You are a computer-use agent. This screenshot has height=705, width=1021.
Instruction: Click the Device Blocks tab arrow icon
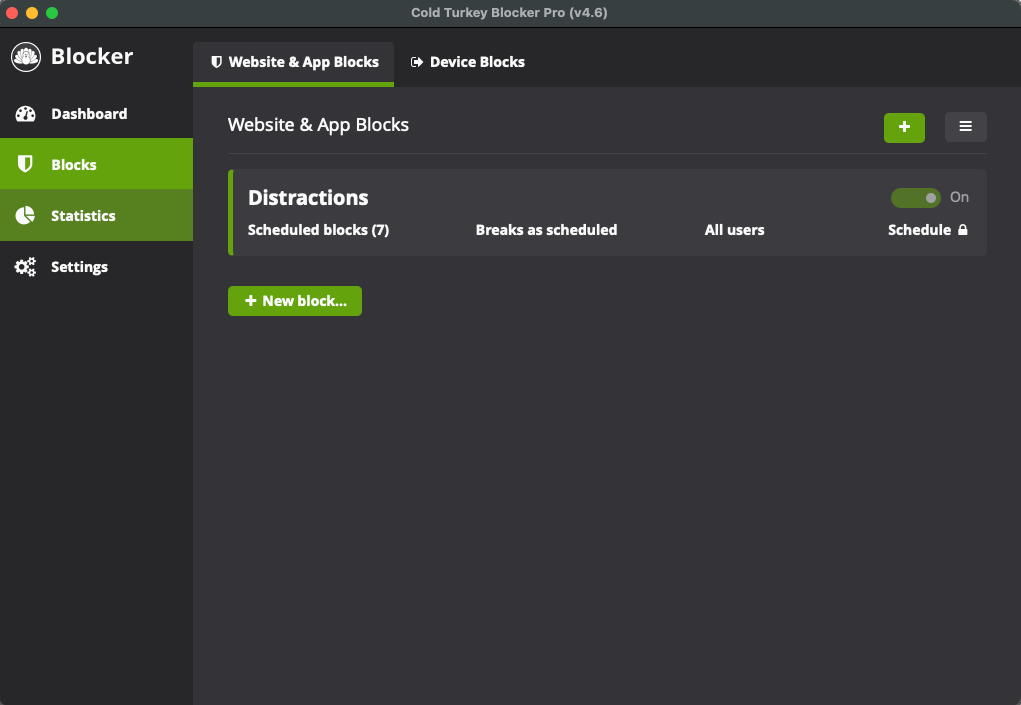point(416,62)
